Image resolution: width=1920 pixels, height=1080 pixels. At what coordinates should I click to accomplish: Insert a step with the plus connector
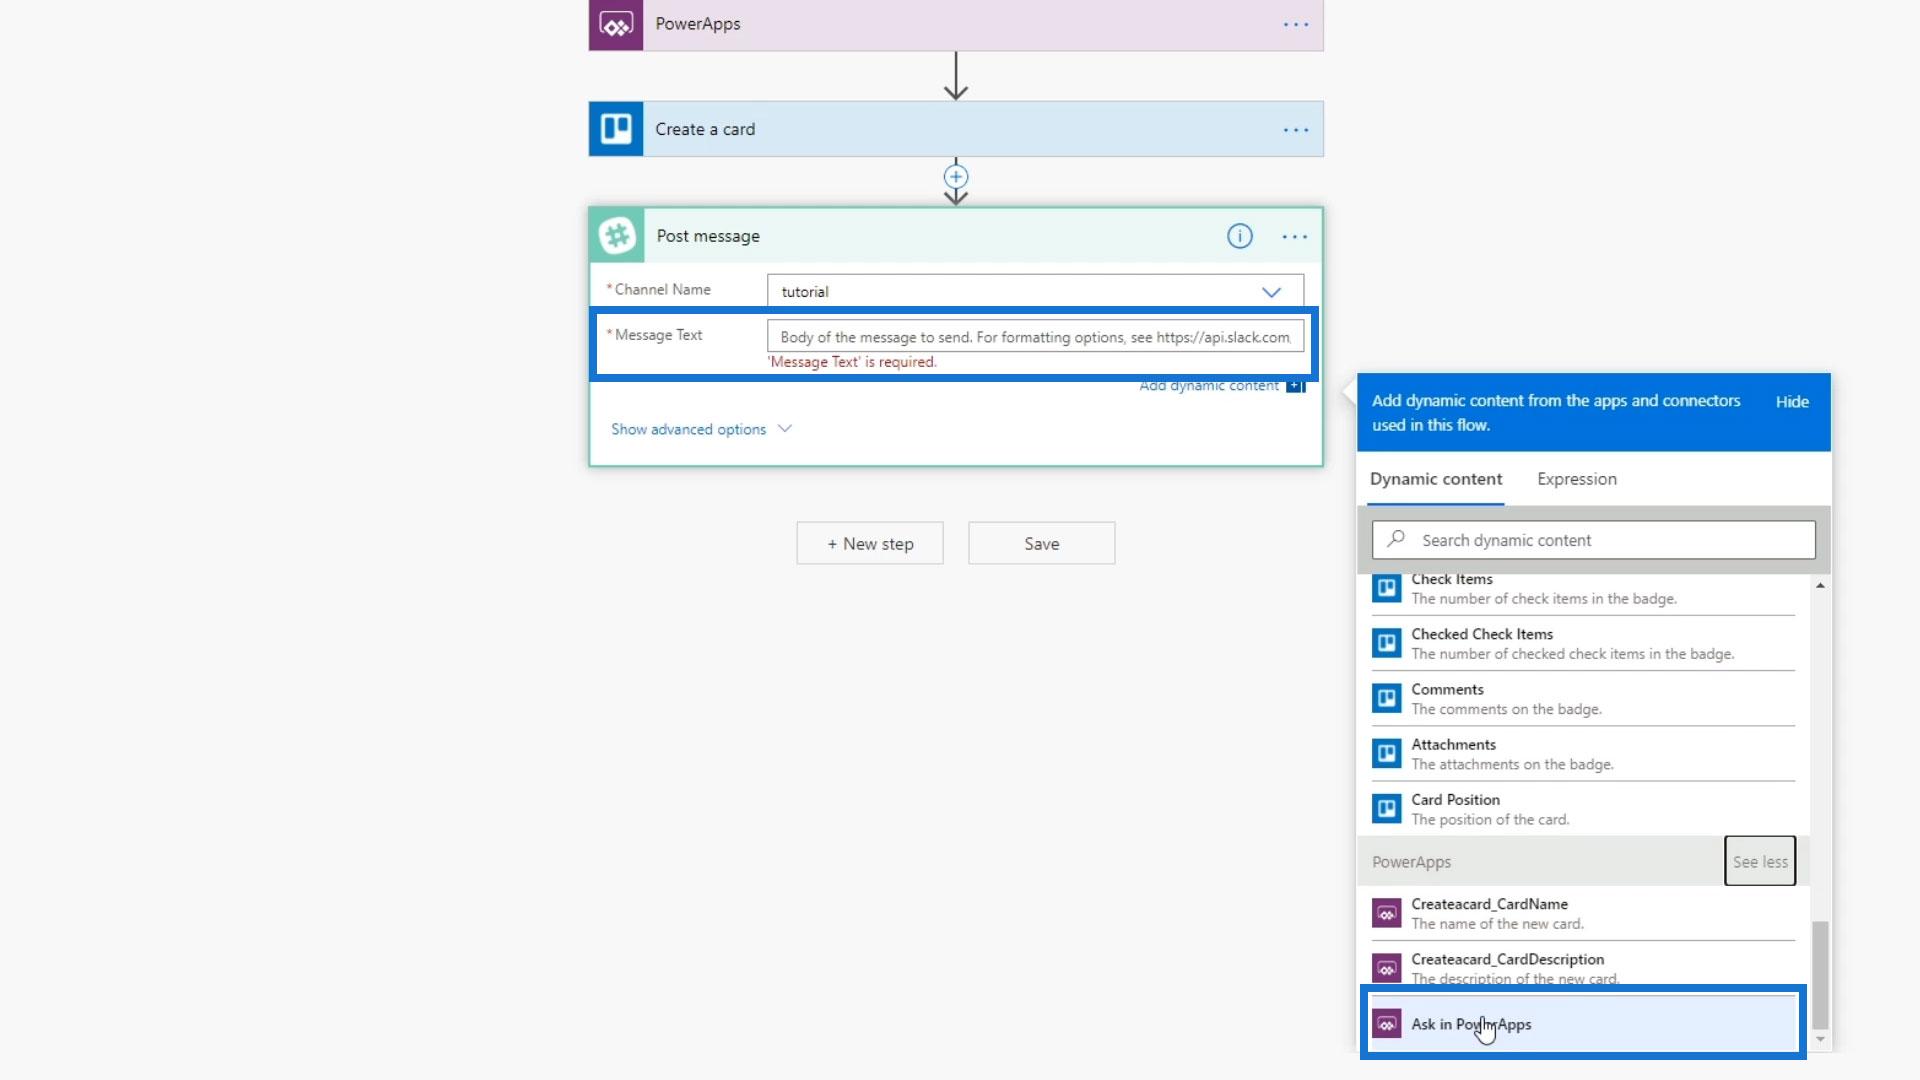(956, 177)
